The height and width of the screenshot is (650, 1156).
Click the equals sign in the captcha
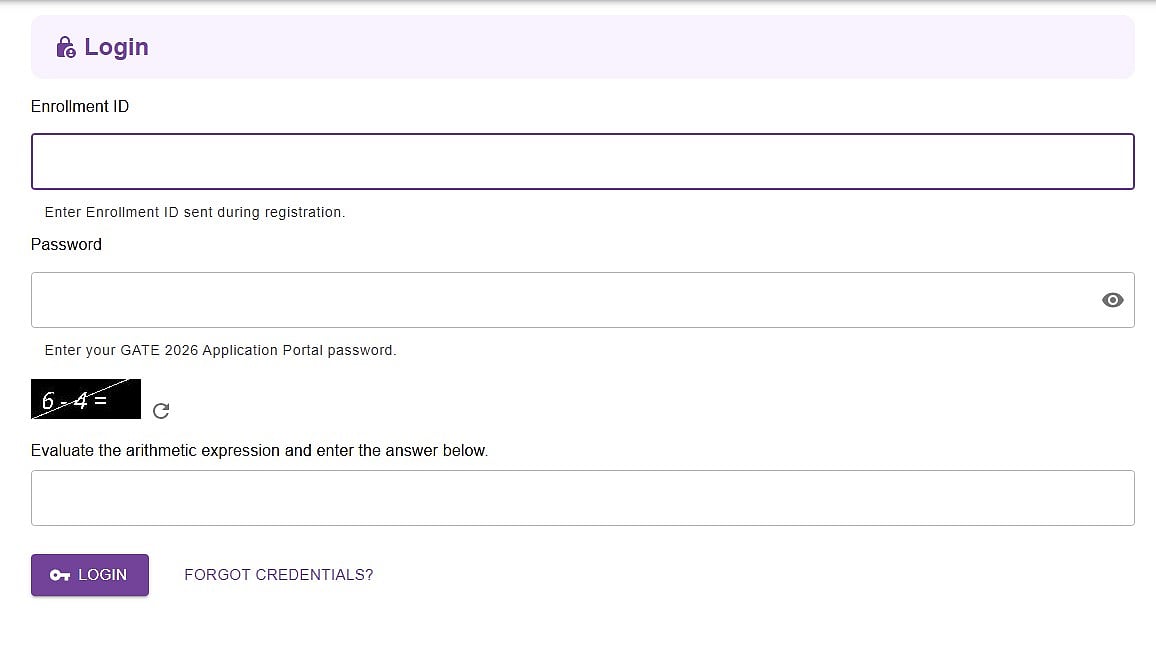click(100, 399)
